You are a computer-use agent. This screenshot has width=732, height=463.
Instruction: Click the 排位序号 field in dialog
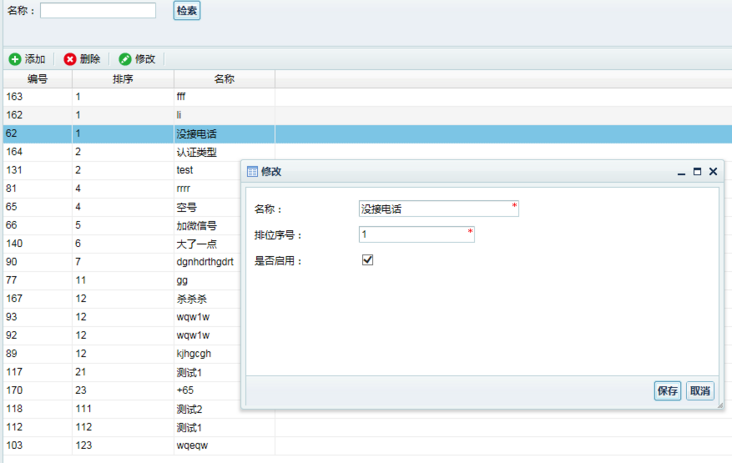tap(416, 234)
